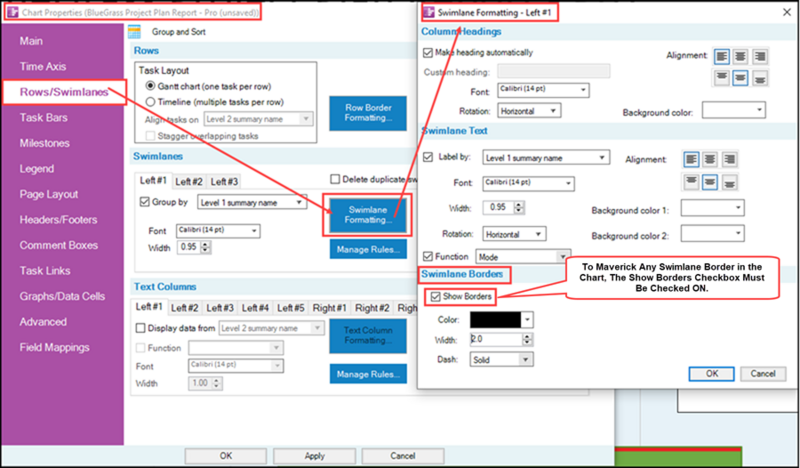Open the Milestones page
Image resolution: width=800 pixels, height=468 pixels.
[x=44, y=143]
